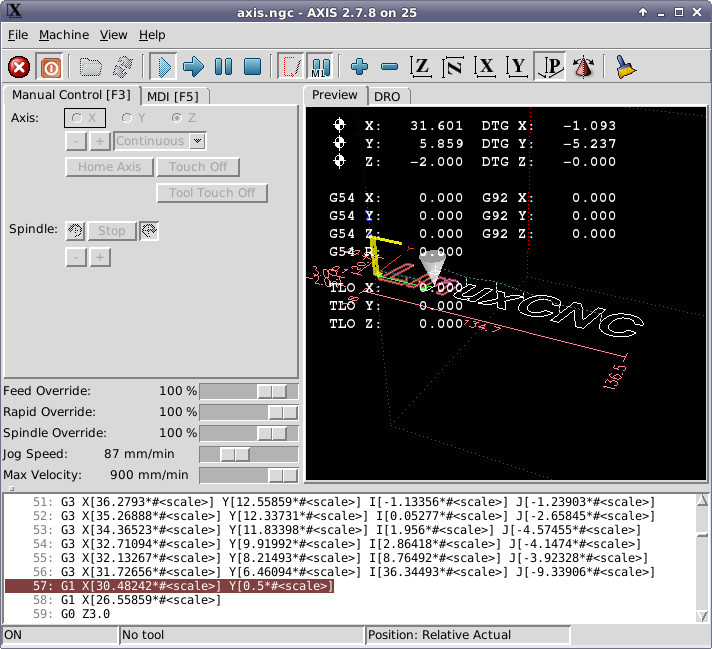The image size is (712, 649).
Task: Click 'No tool' status bar entry
Action: click(x=242, y=635)
